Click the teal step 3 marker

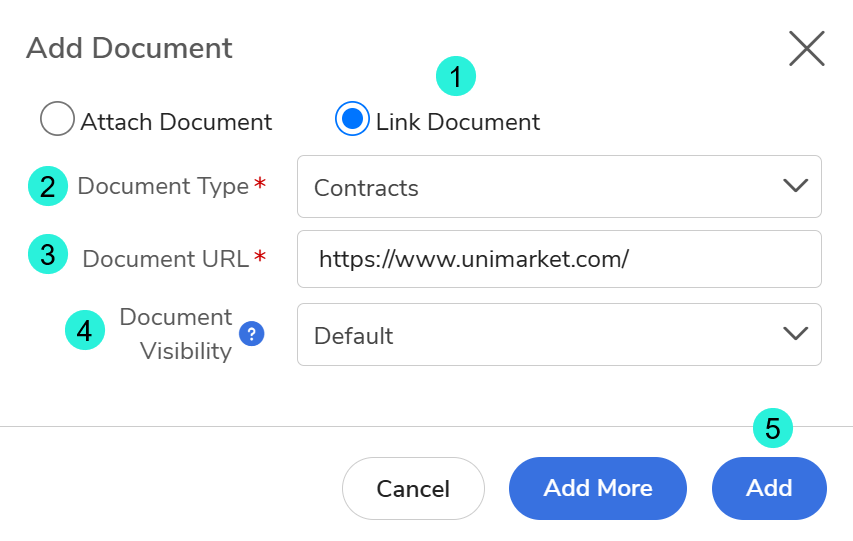(x=48, y=254)
